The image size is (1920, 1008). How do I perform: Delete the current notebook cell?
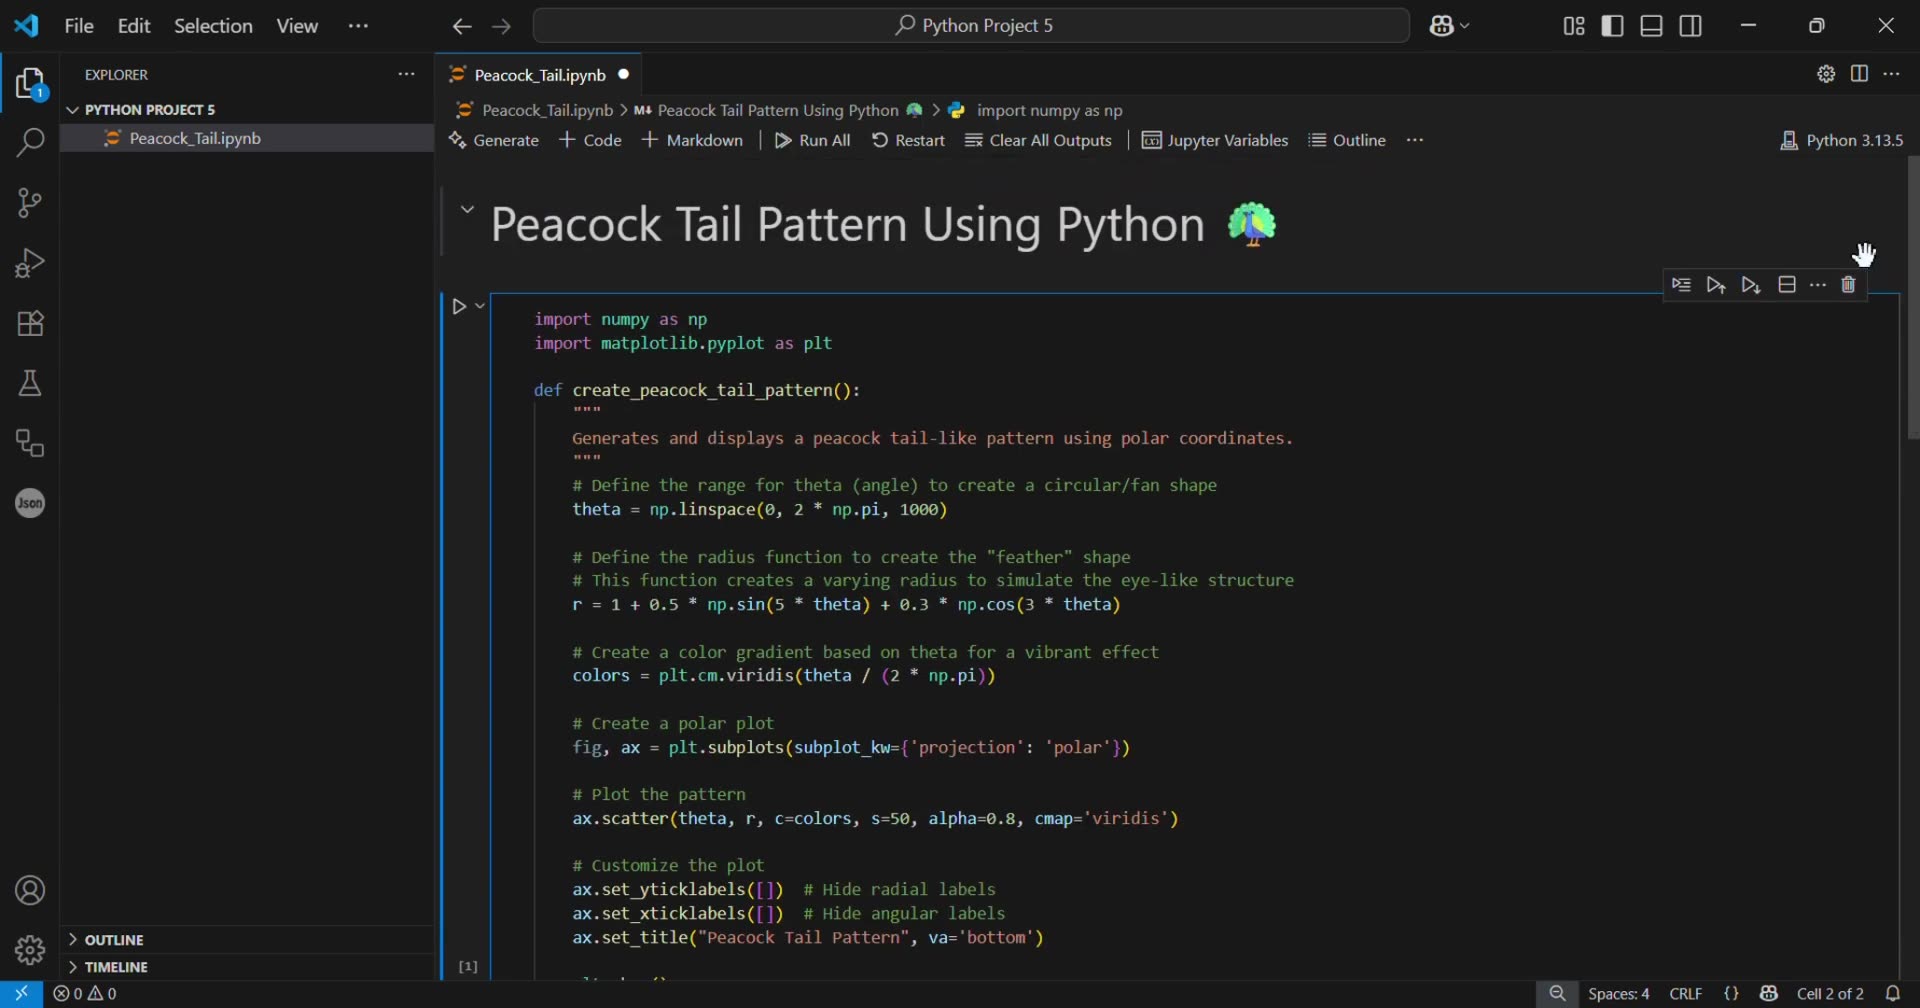tap(1849, 285)
